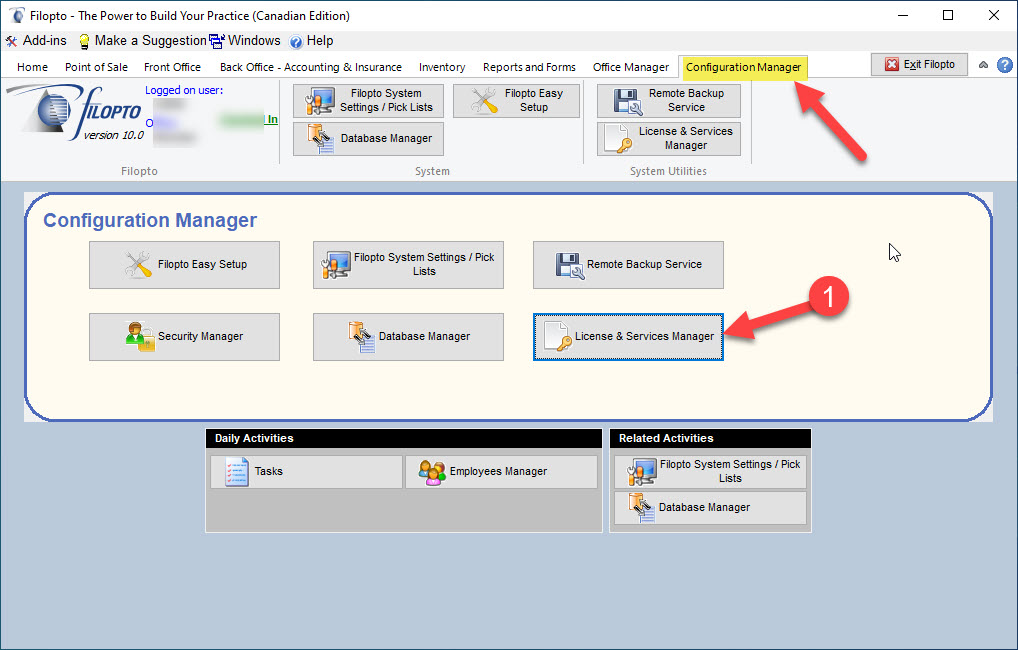Click the Related Activities header
Viewport: 1018px width, 650px height.
click(x=710, y=438)
